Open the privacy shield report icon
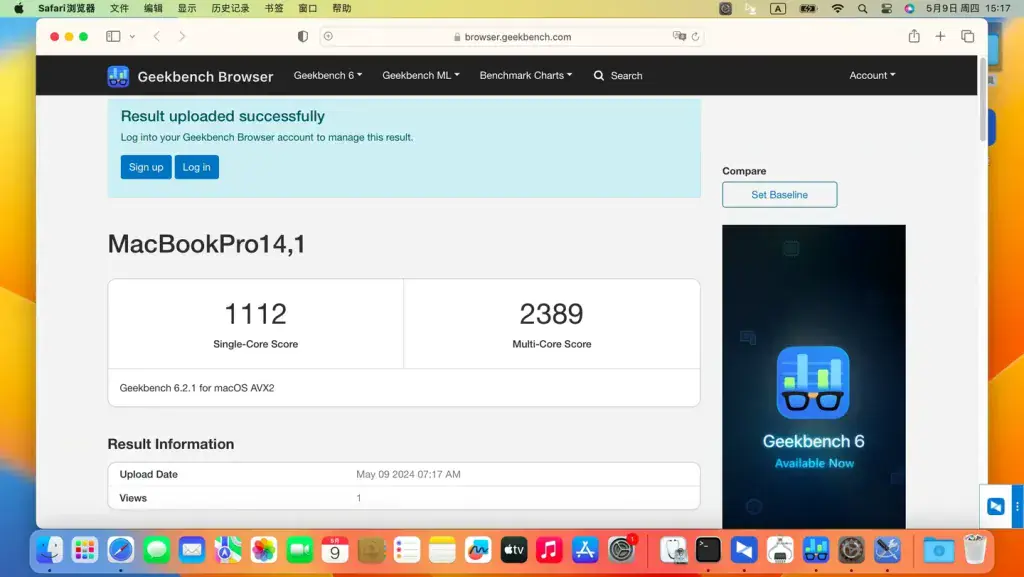Screen dimensions: 1024x577 pos(302,37)
